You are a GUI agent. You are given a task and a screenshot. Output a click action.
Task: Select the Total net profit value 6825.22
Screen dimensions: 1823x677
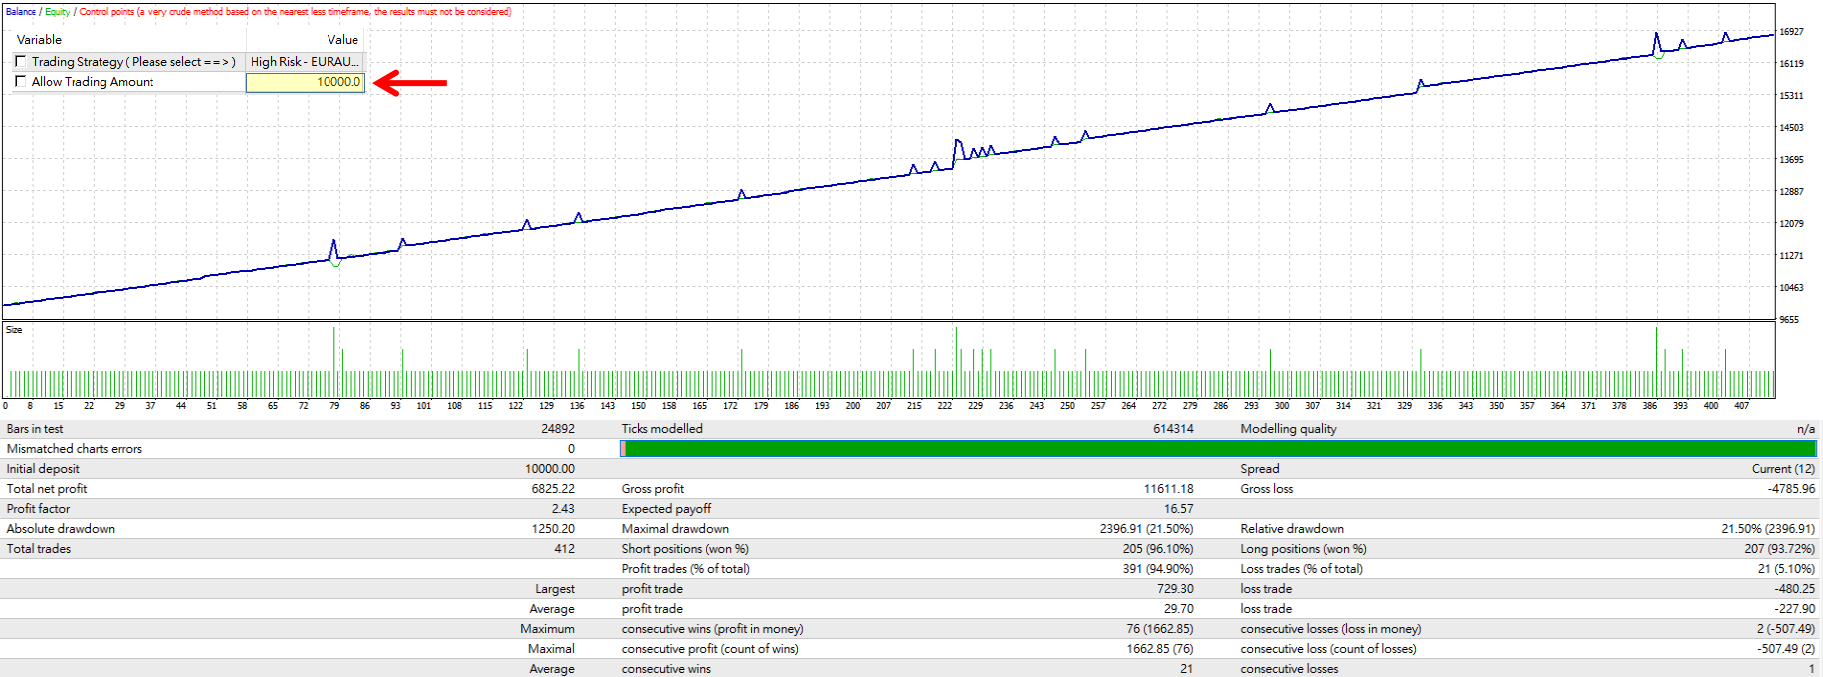[553, 489]
